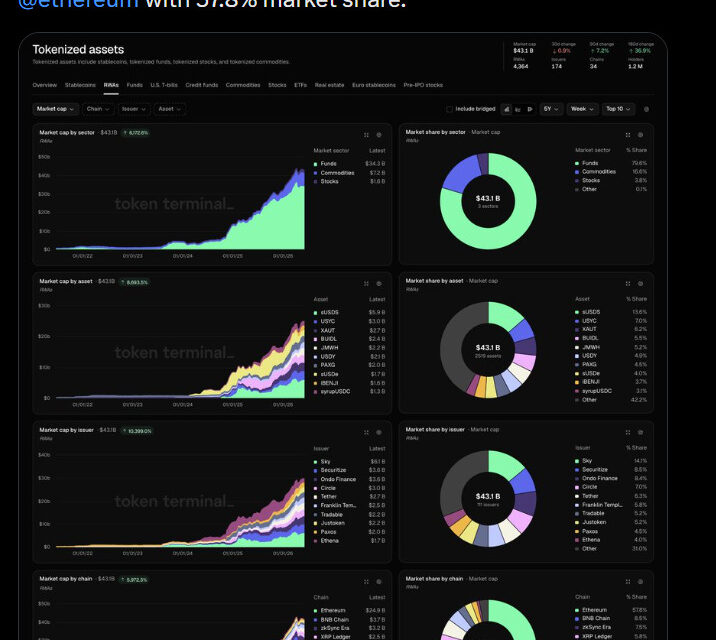Open settings for Market share by asset chart
Screen dimensions: 716x640
pos(641,283)
